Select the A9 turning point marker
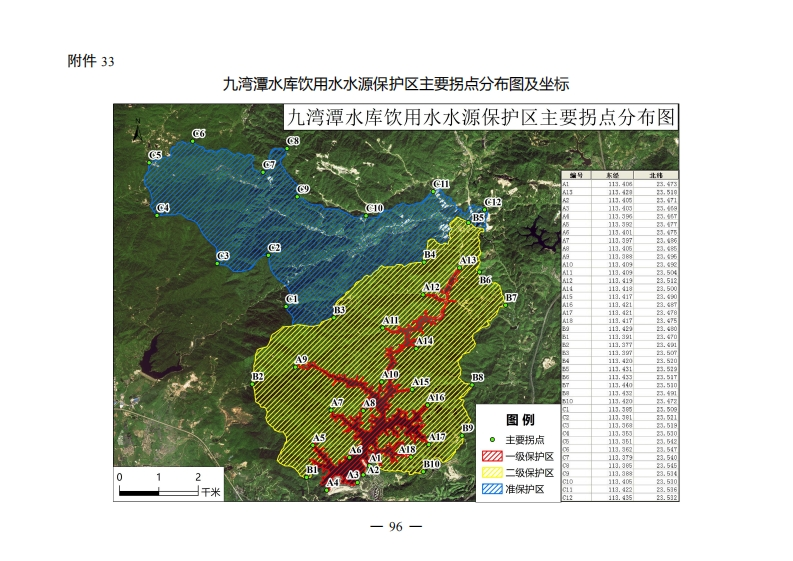The width and height of the screenshot is (793, 561). click(x=293, y=366)
